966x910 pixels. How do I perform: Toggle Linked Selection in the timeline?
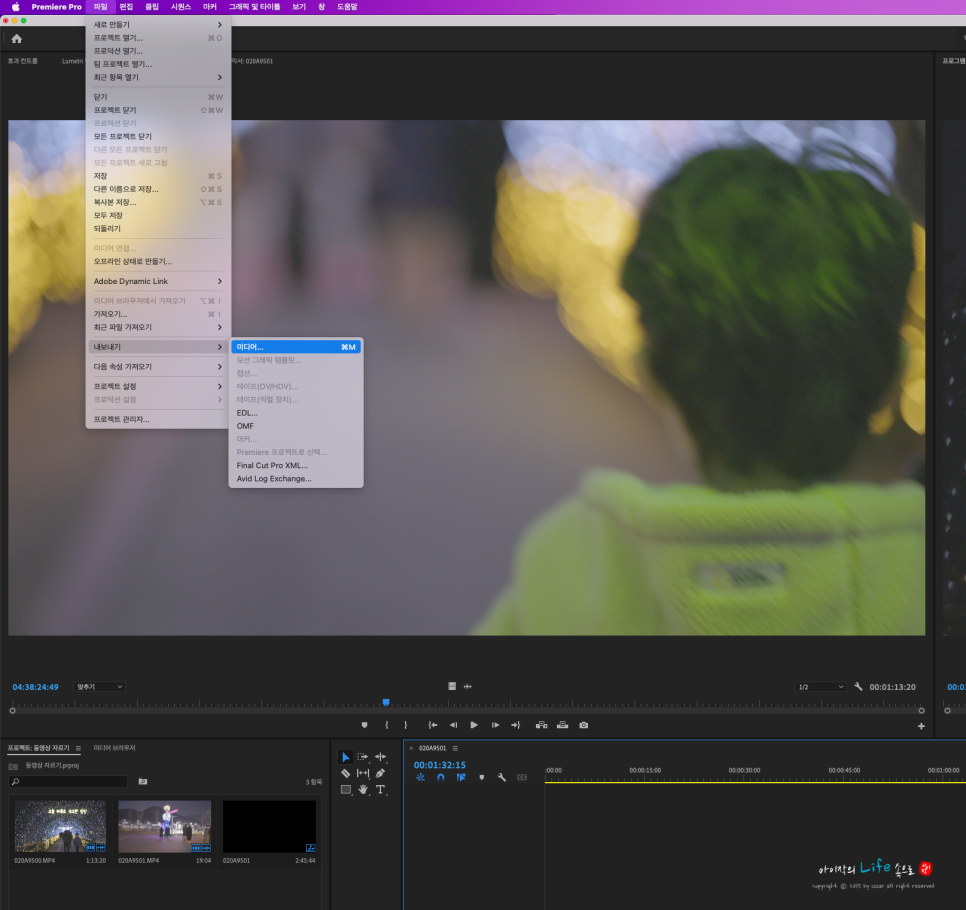tap(461, 778)
